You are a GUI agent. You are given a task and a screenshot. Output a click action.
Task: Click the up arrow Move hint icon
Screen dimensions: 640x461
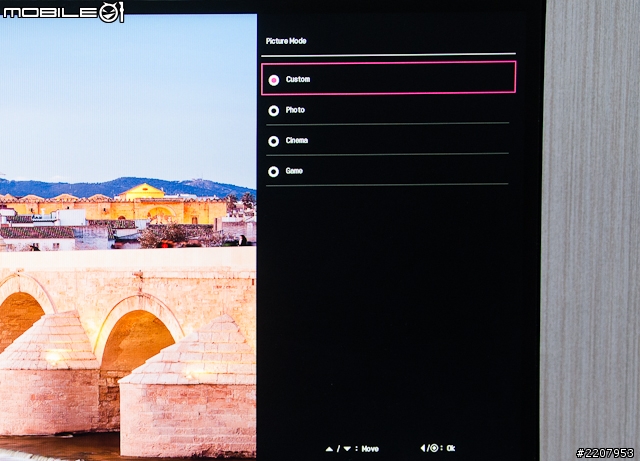click(329, 449)
